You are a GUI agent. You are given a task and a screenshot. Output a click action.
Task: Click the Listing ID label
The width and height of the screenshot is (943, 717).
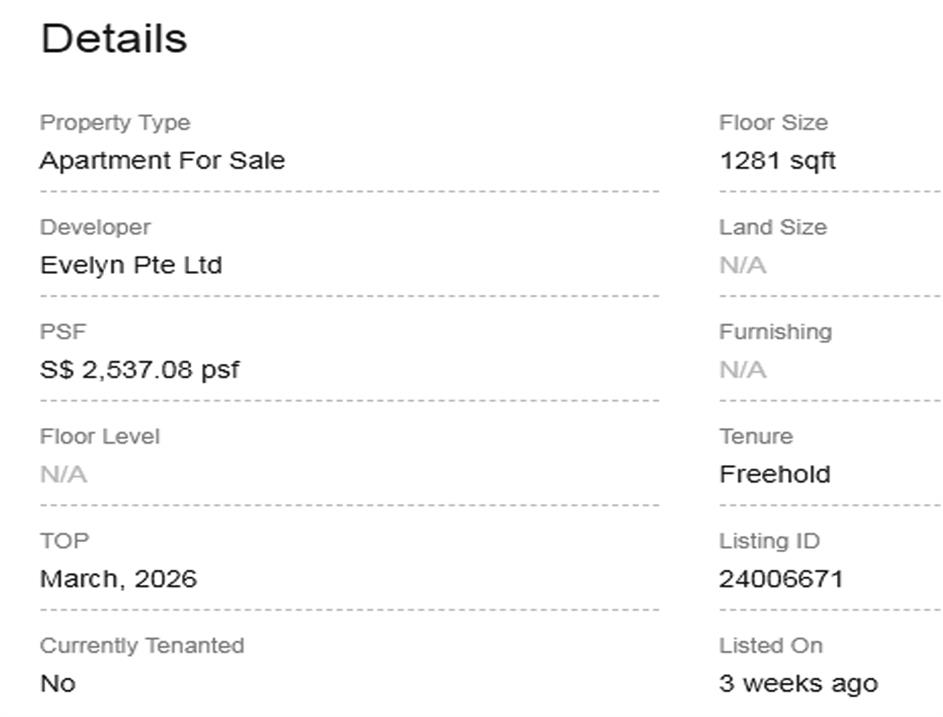(769, 541)
